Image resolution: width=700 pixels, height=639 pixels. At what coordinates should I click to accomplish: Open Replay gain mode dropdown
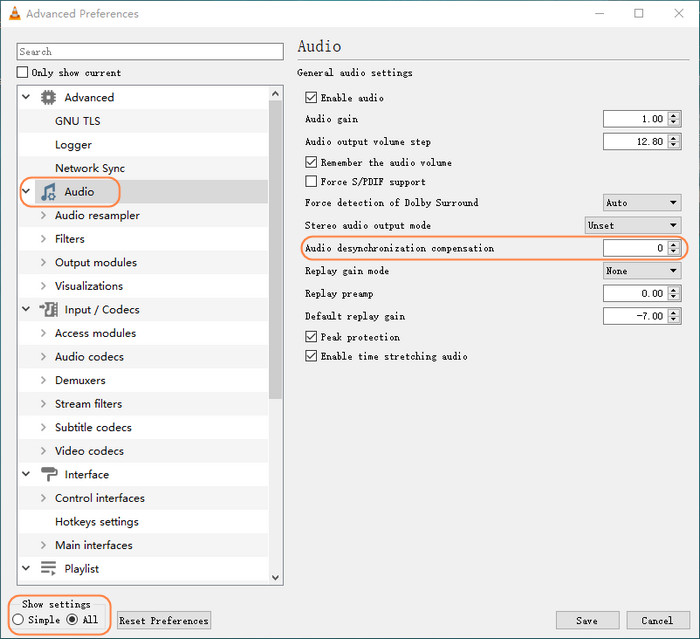tap(642, 271)
